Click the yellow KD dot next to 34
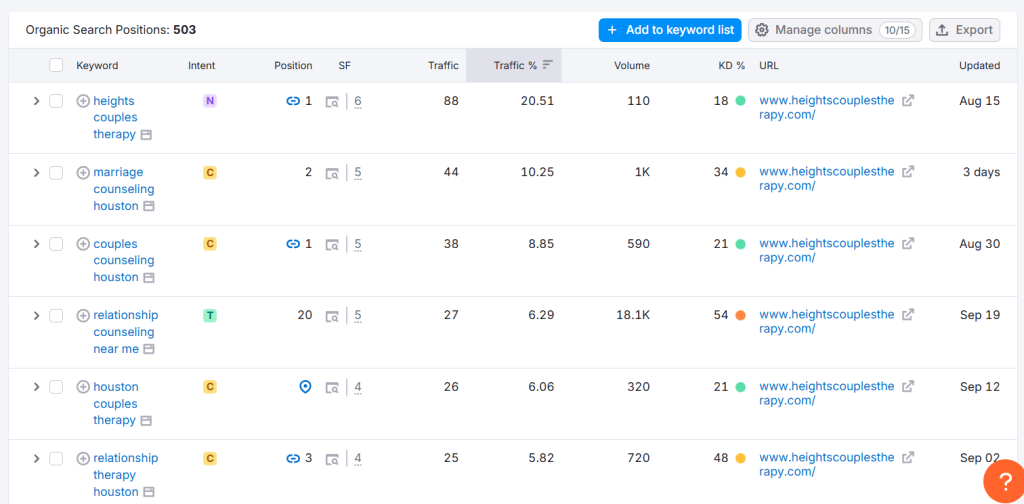Viewport: 1024px width, 504px height. [740, 172]
